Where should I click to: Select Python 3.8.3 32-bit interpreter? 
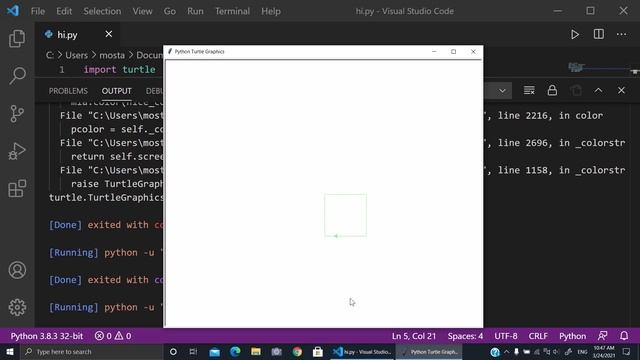click(47, 336)
